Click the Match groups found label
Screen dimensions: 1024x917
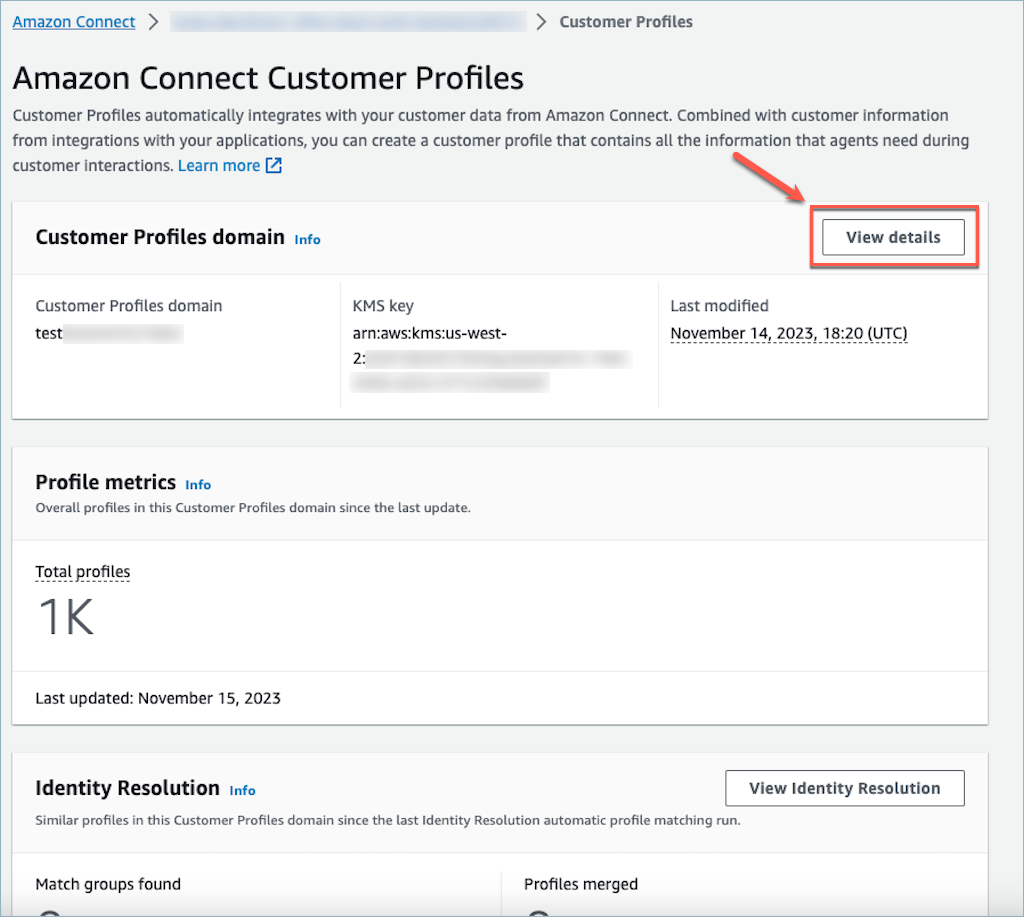[x=108, y=884]
